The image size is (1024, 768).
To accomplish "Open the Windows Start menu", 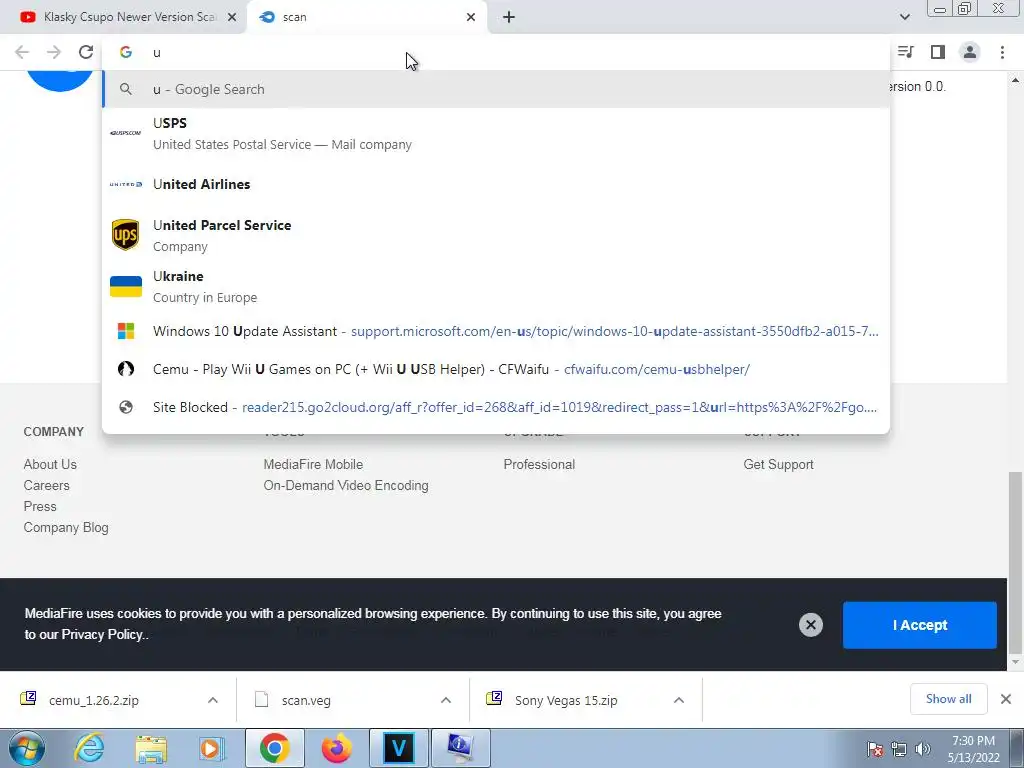I will (x=26, y=749).
